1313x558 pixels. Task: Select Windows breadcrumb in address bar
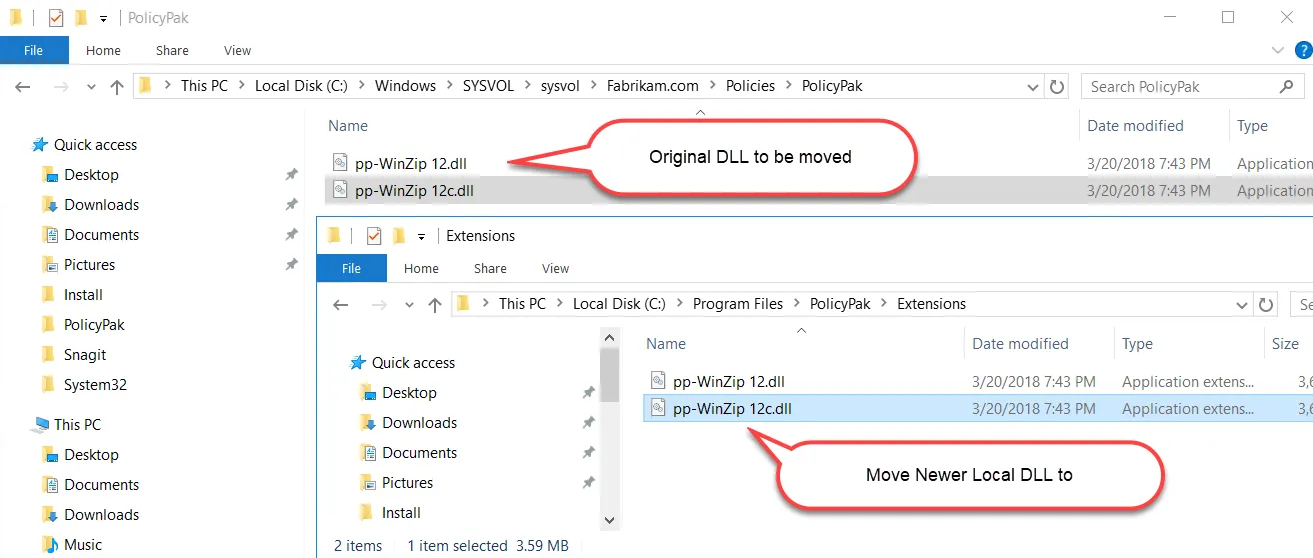405,86
